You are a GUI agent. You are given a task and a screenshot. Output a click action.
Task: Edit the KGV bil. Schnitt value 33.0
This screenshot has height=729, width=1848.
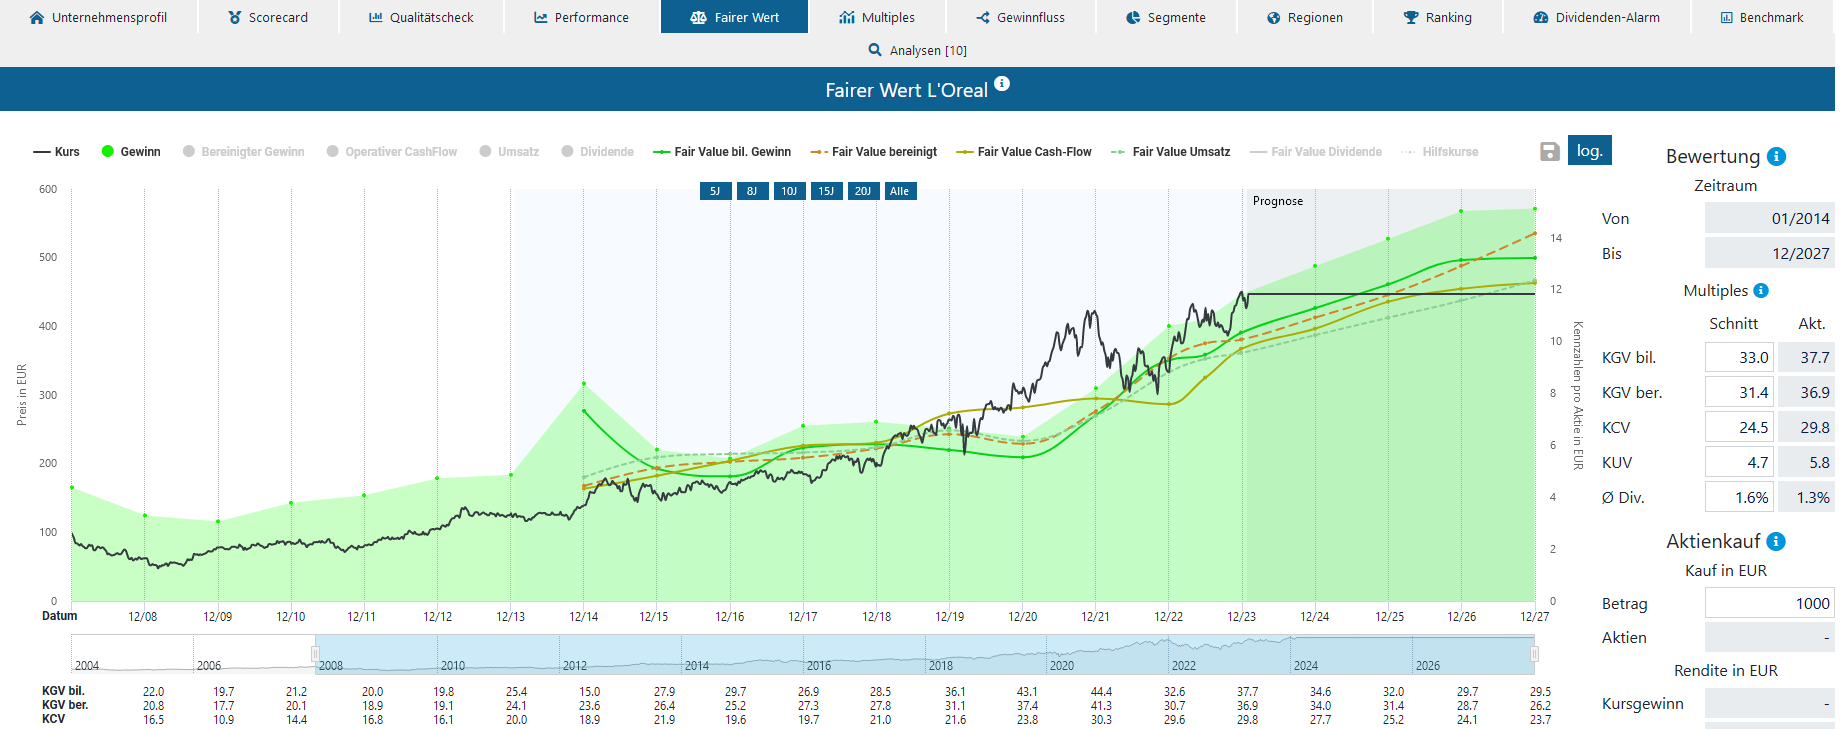pyautogui.click(x=1739, y=357)
